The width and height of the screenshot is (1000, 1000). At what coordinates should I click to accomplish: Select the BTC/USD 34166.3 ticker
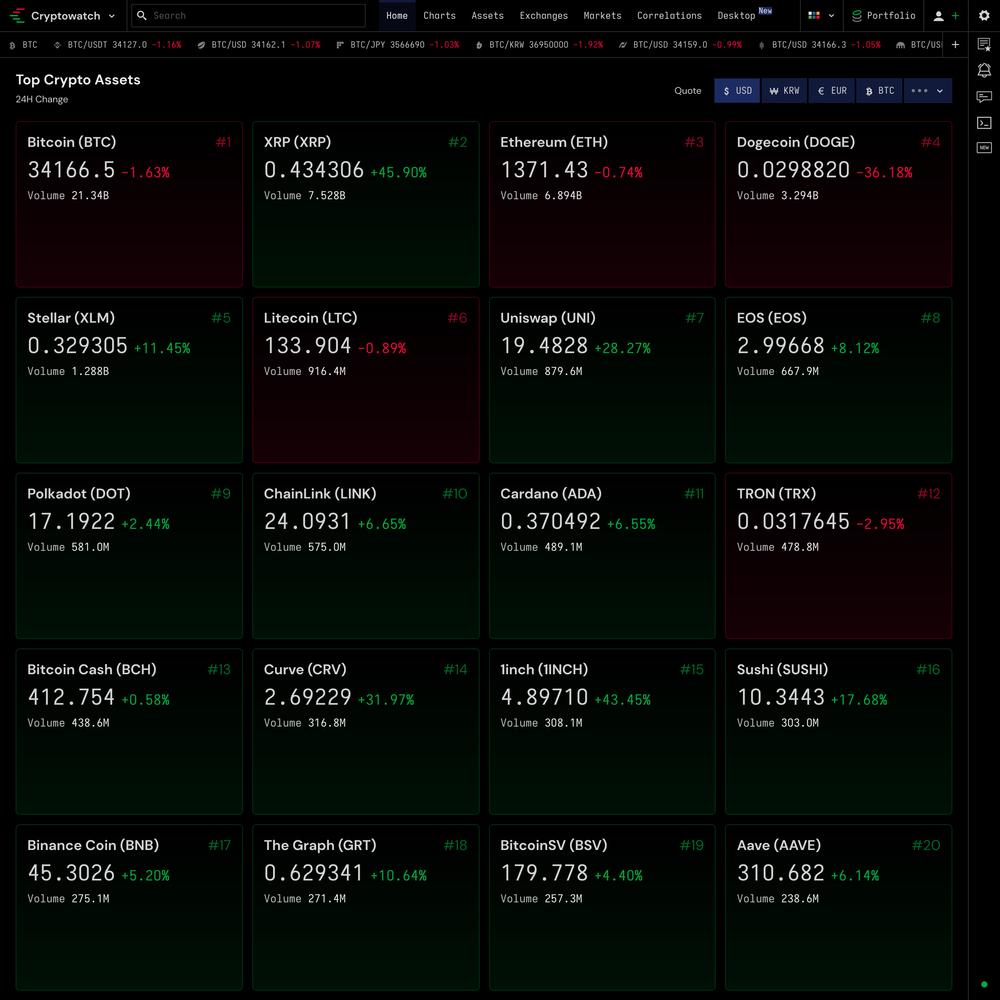click(819, 45)
